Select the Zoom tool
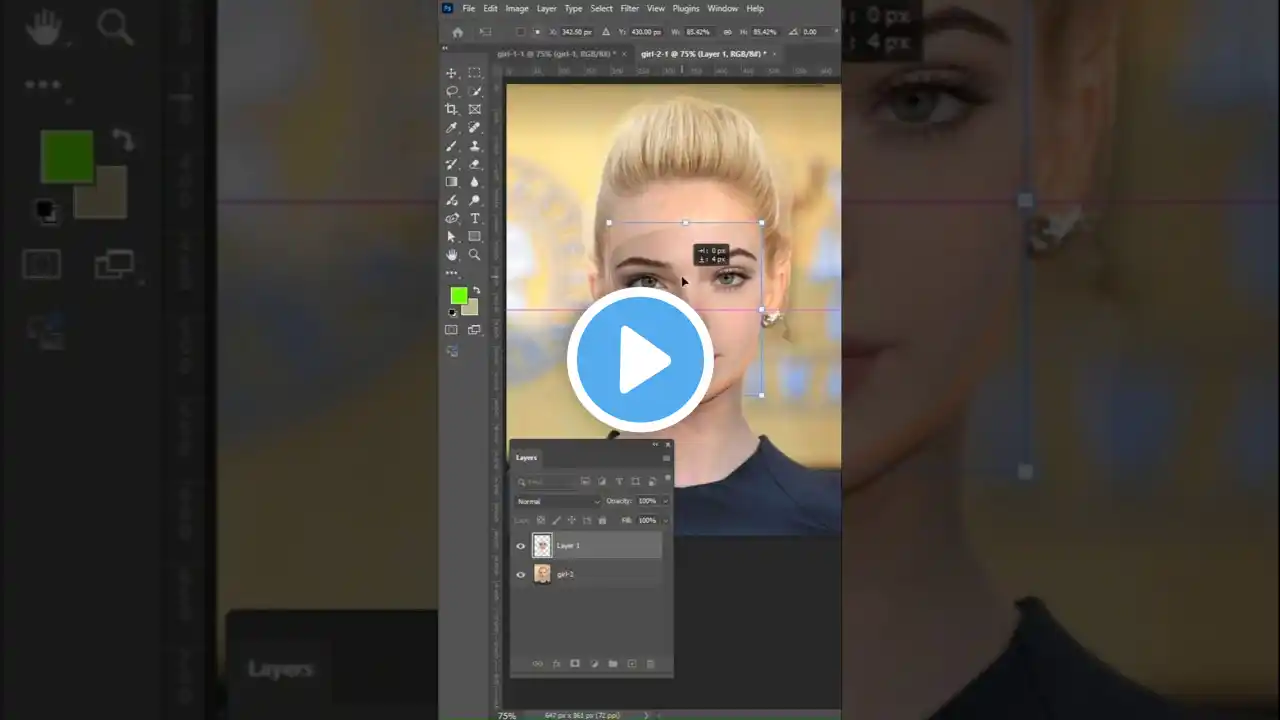This screenshot has width=1280, height=720. (x=475, y=255)
